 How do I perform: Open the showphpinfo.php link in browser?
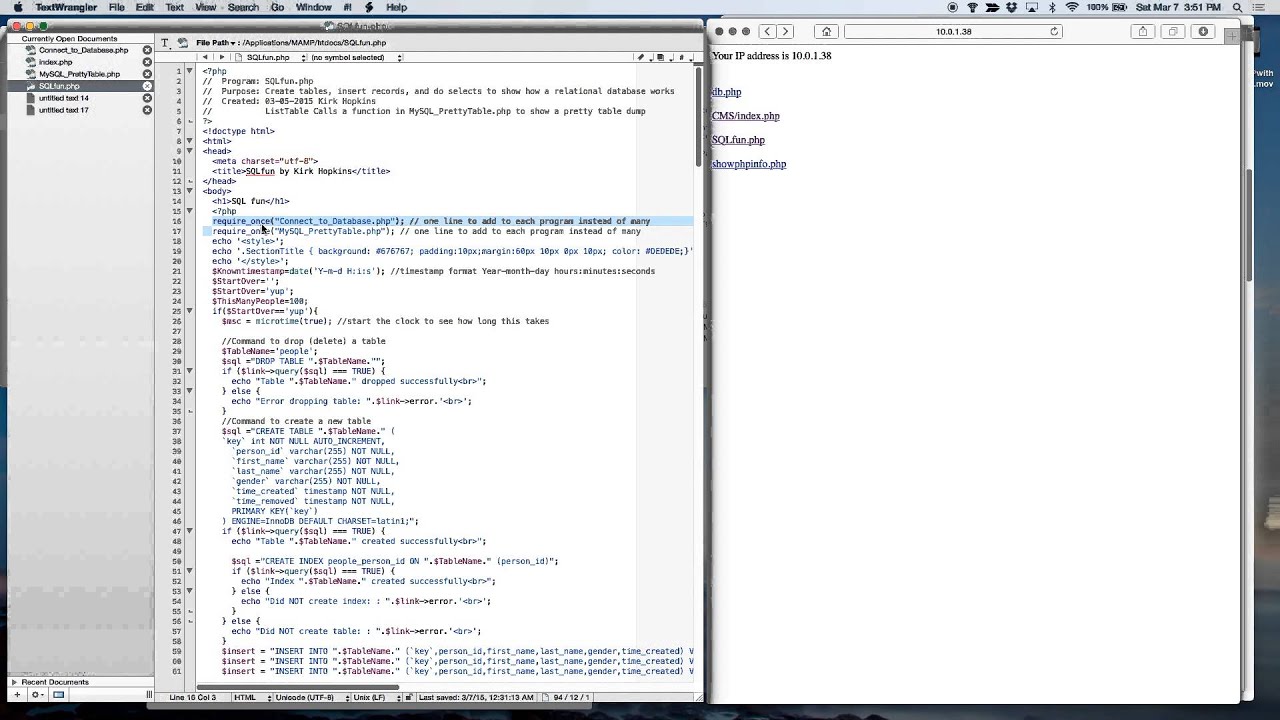[x=749, y=164]
